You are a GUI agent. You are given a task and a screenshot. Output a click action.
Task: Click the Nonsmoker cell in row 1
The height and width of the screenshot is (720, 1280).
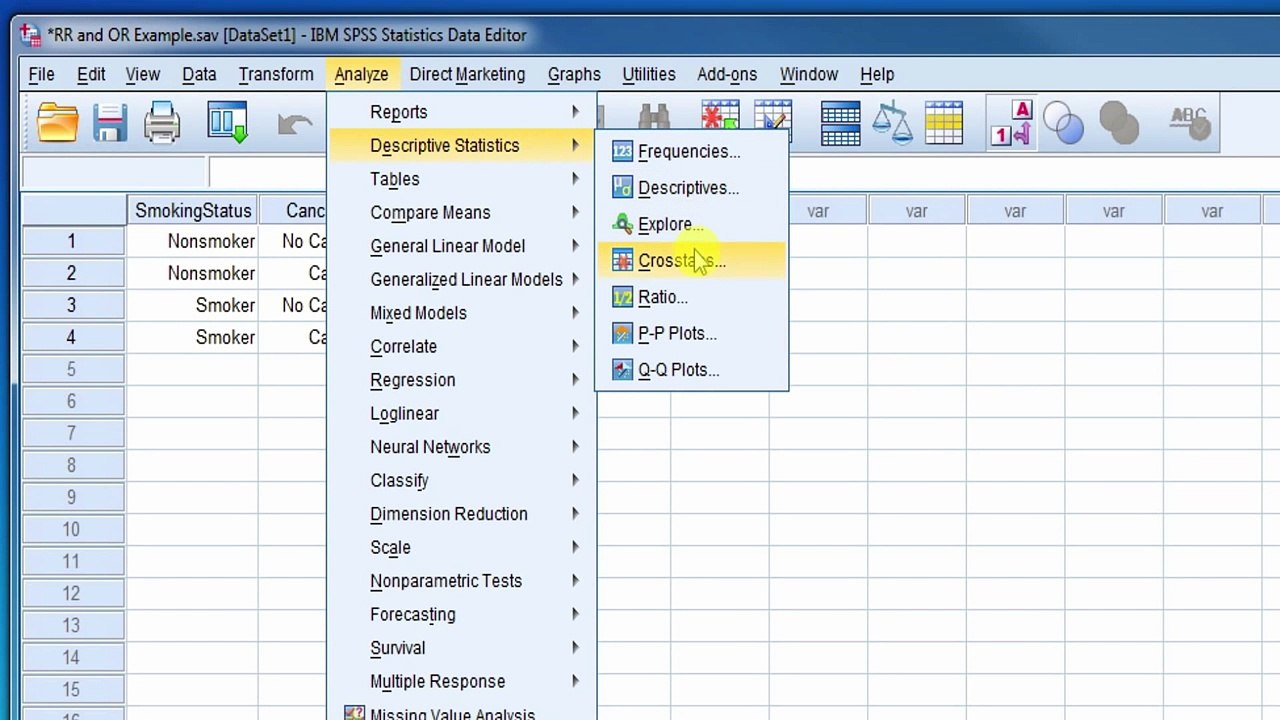192,241
